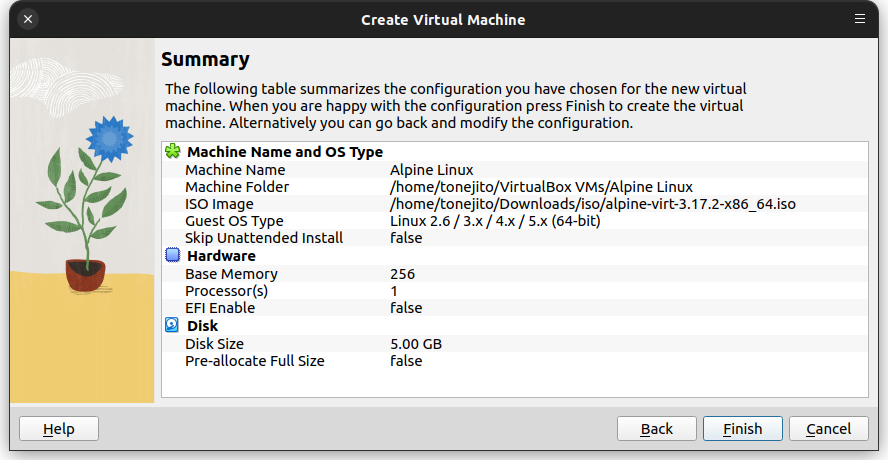Cancel the virtual machine creation

[829, 429]
